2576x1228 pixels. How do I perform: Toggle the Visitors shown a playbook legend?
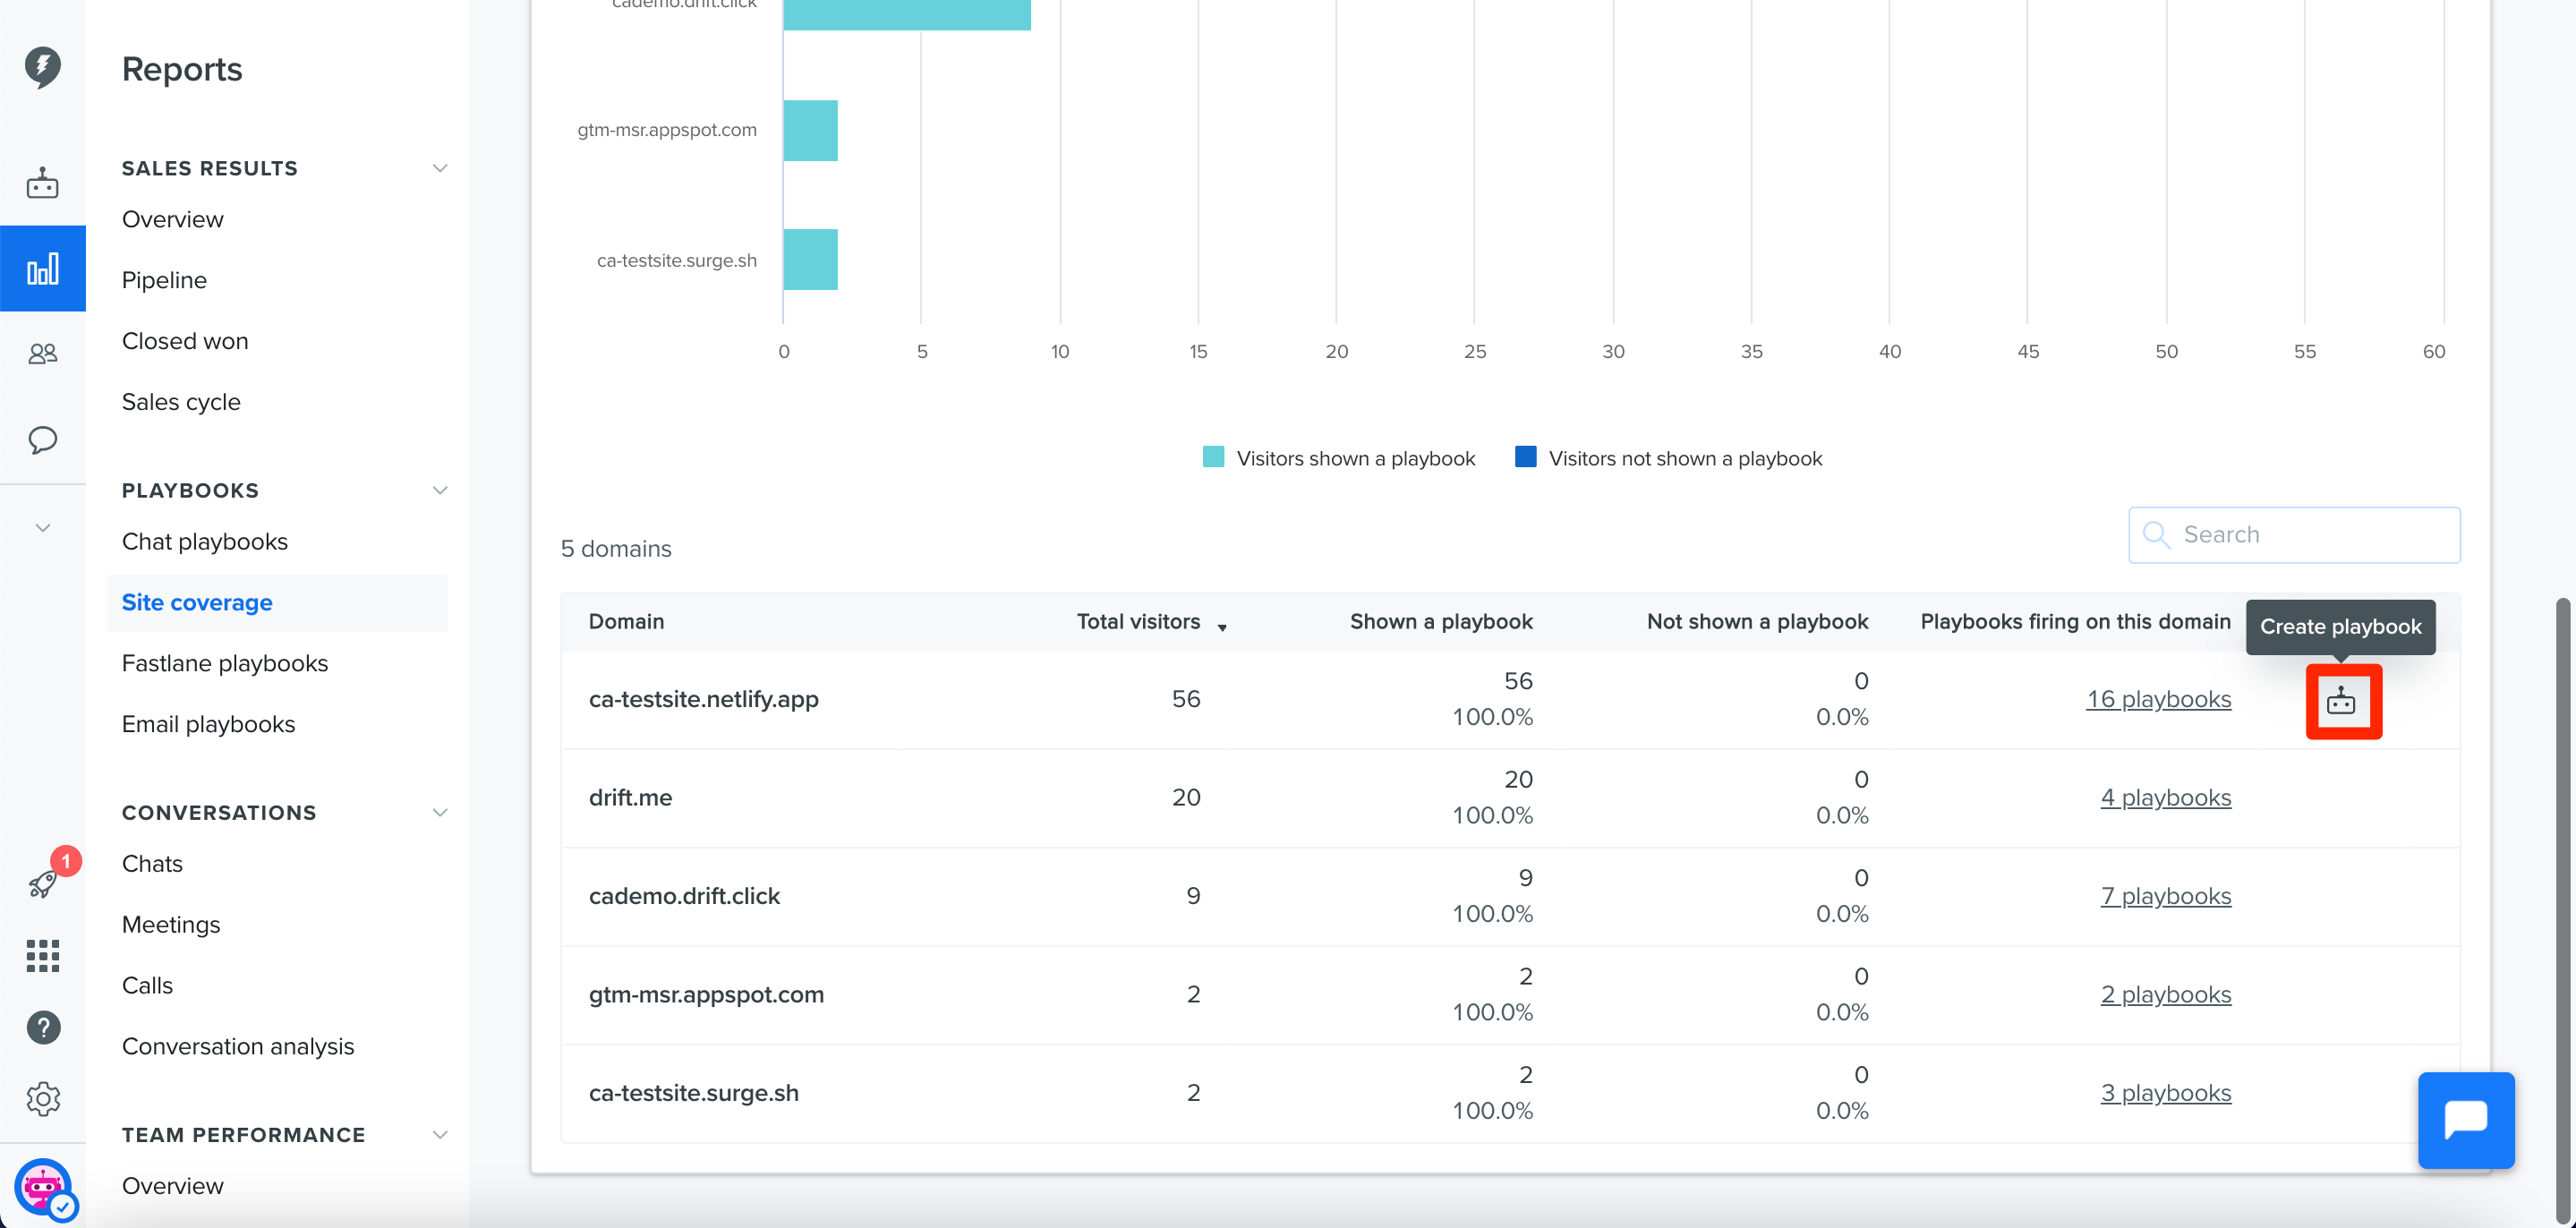tap(1338, 458)
